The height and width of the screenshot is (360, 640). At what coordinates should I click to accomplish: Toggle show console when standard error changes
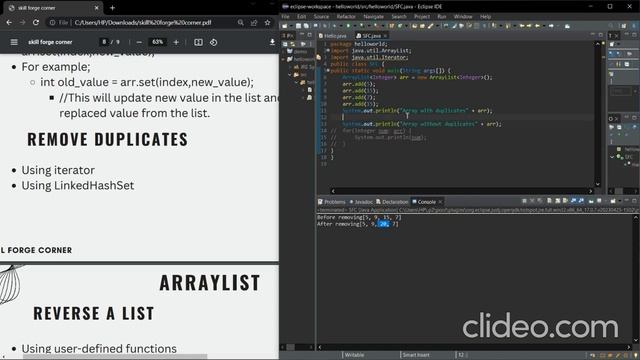[x=581, y=201]
